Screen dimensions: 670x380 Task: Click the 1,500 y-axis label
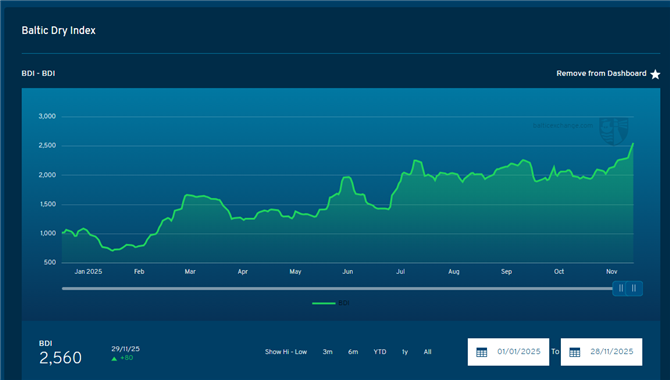click(48, 204)
